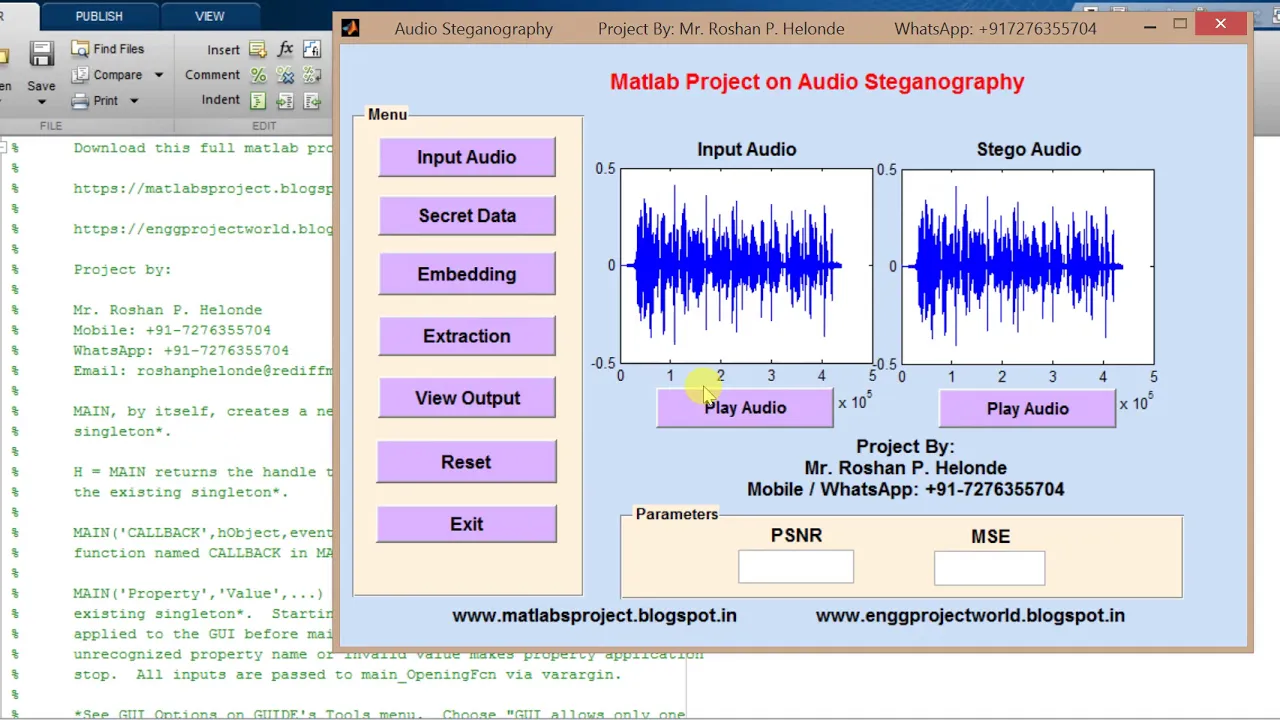The image size is (1280, 720).
Task: Click the Extraction button
Action: (x=467, y=336)
